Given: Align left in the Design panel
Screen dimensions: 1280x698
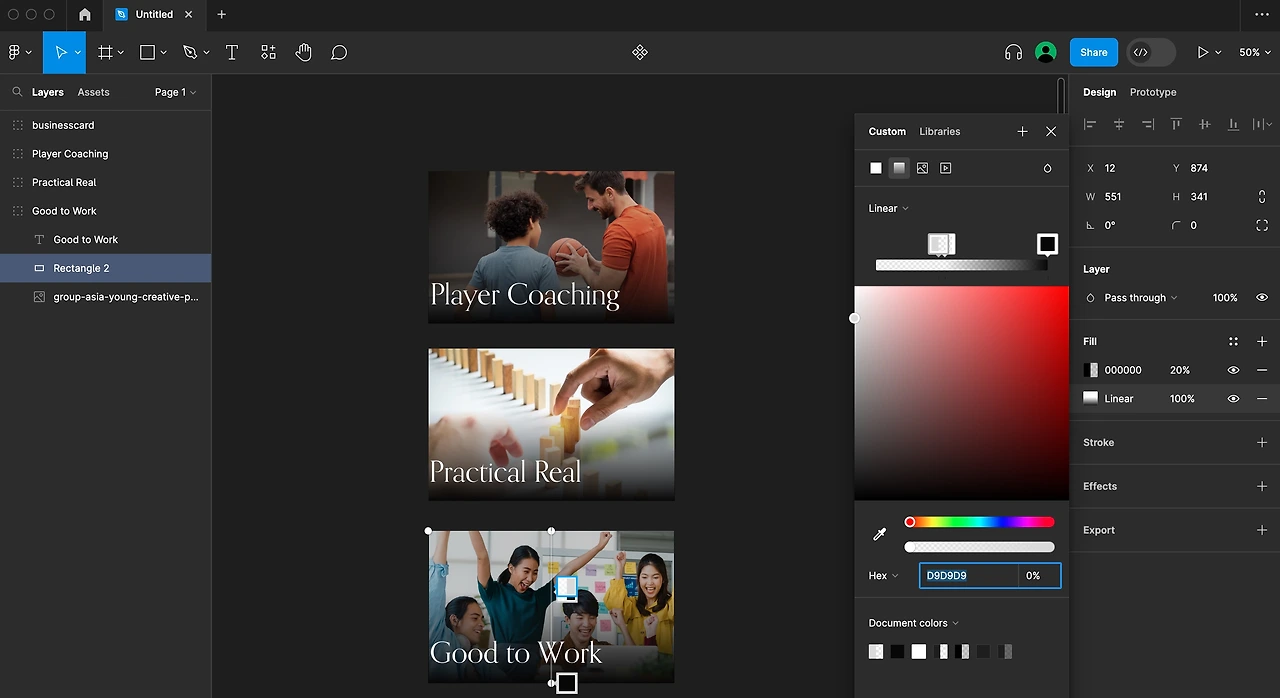Looking at the screenshot, I should pos(1090,124).
